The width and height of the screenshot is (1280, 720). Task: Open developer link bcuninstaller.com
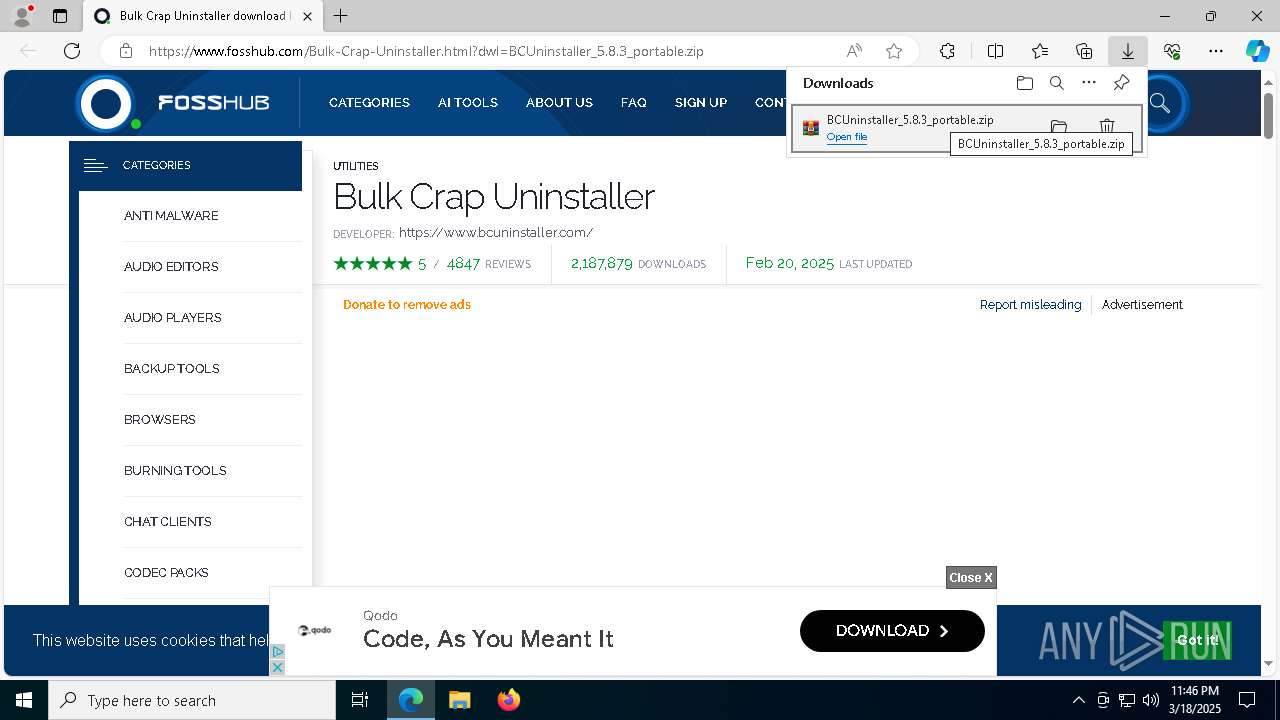(496, 233)
